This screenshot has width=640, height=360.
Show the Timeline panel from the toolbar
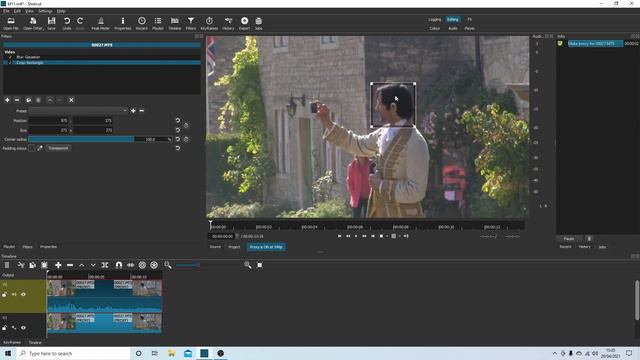[x=175, y=23]
